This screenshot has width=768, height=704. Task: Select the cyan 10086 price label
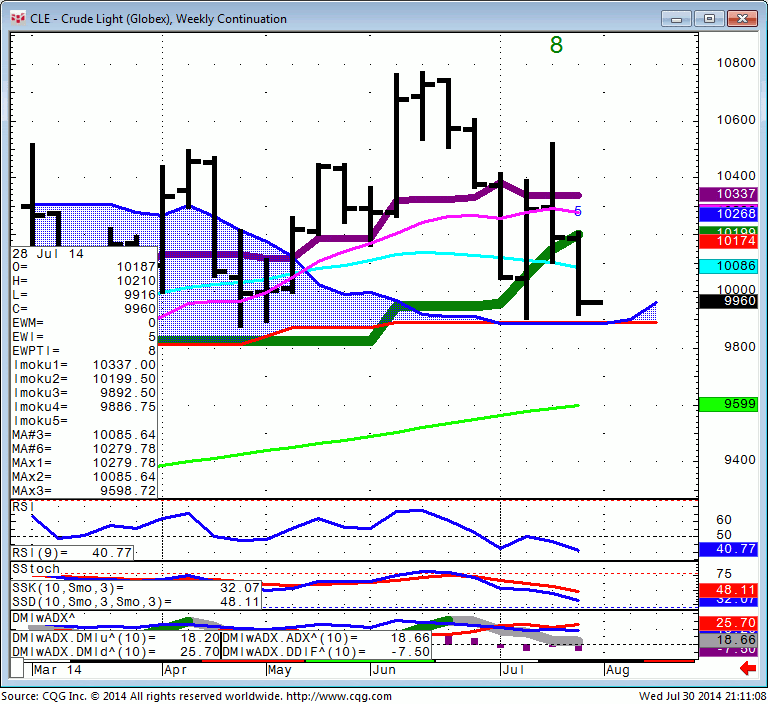pyautogui.click(x=729, y=266)
